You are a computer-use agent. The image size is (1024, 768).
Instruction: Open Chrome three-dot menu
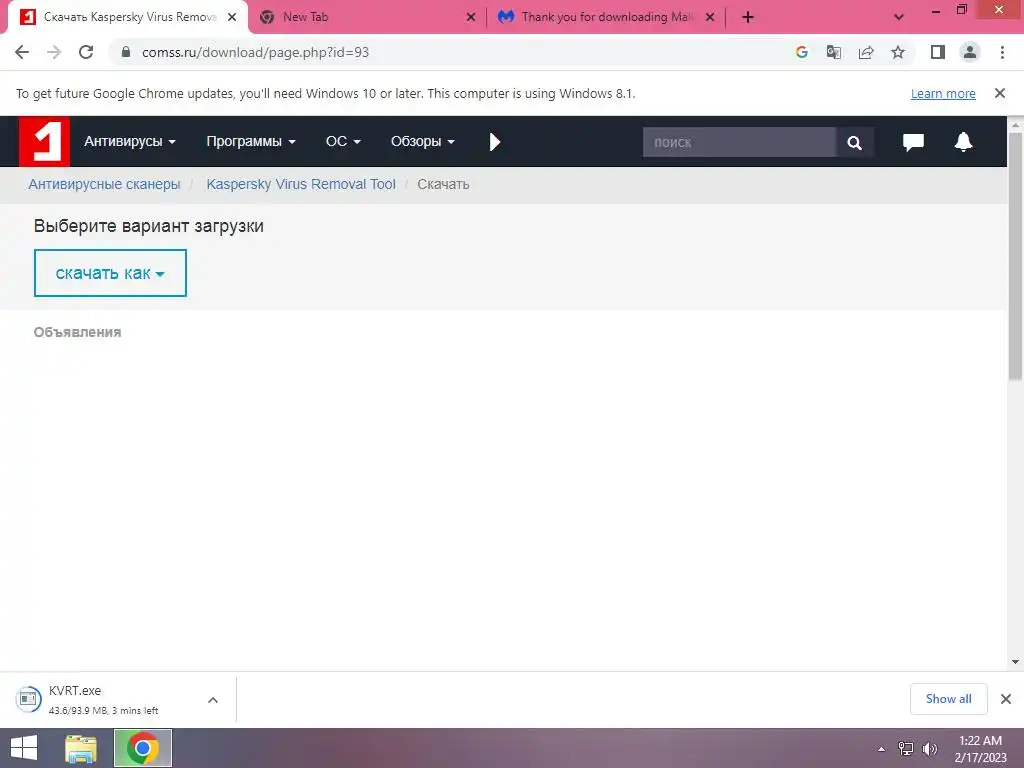coord(1002,52)
